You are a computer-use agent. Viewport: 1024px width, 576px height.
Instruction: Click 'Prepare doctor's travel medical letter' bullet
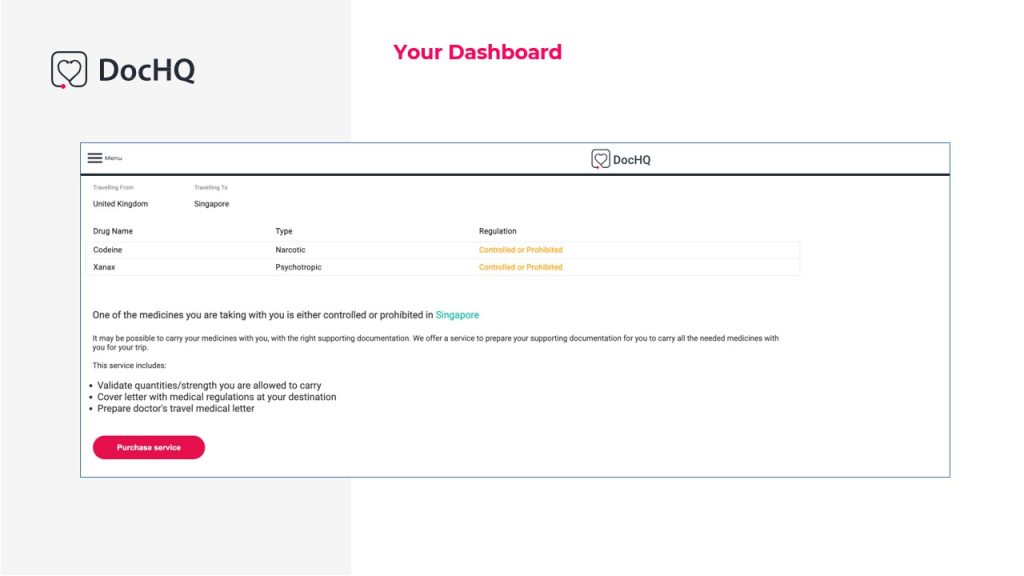click(x=176, y=408)
